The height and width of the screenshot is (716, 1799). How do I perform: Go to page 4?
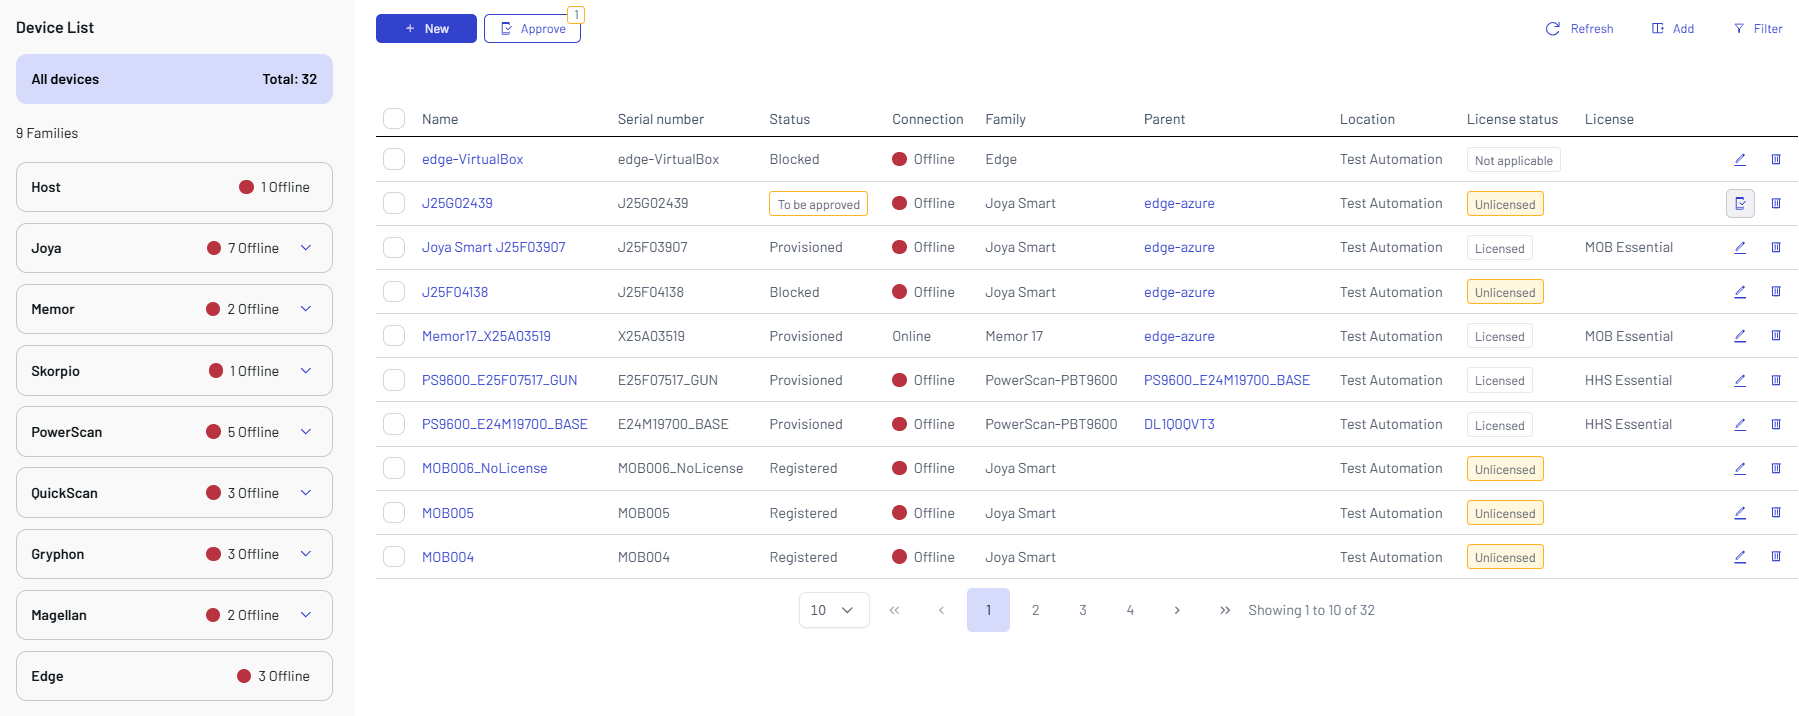point(1130,610)
